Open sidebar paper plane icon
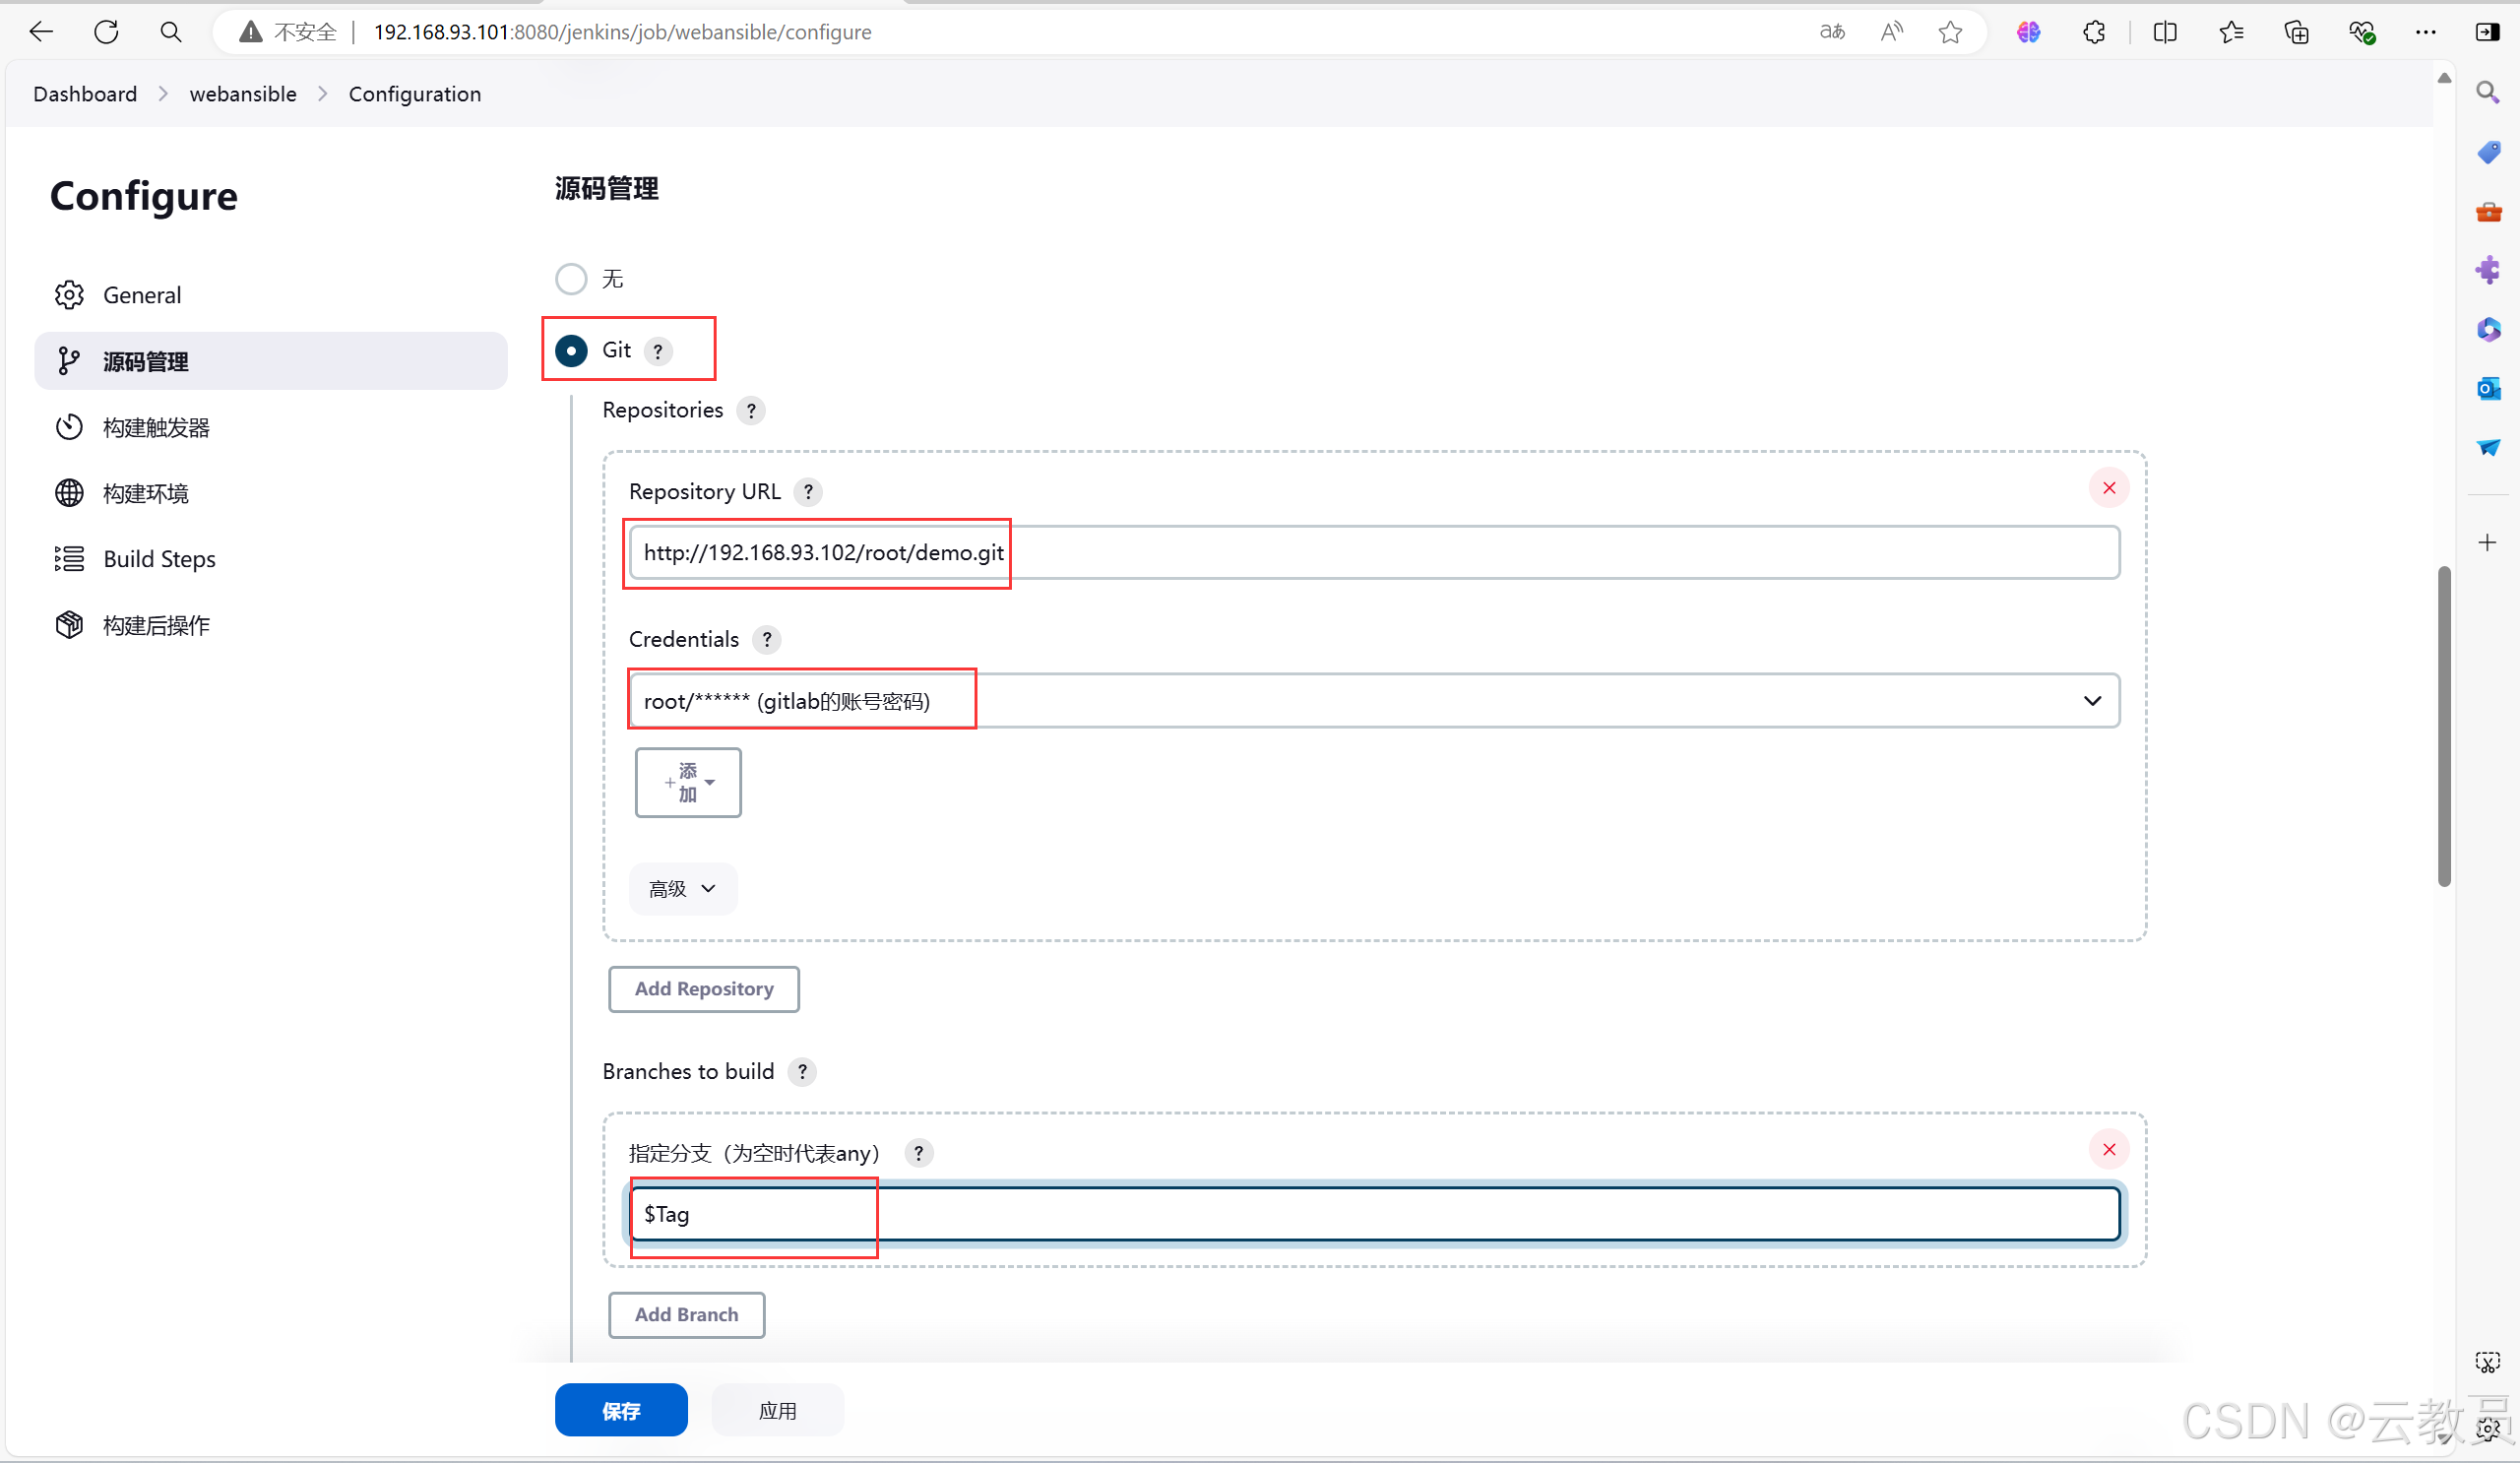The height and width of the screenshot is (1463, 2520). [2488, 447]
